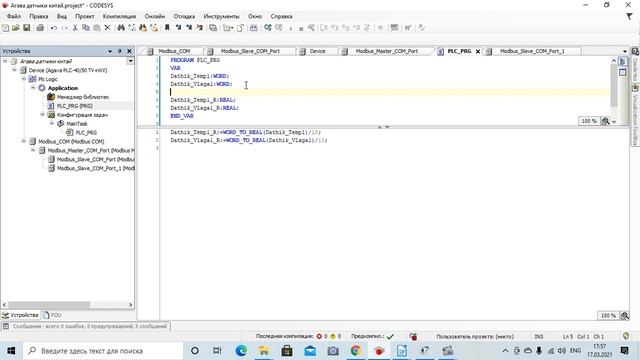
Task: Collapse the Plc Logic node
Action: tap(24, 79)
